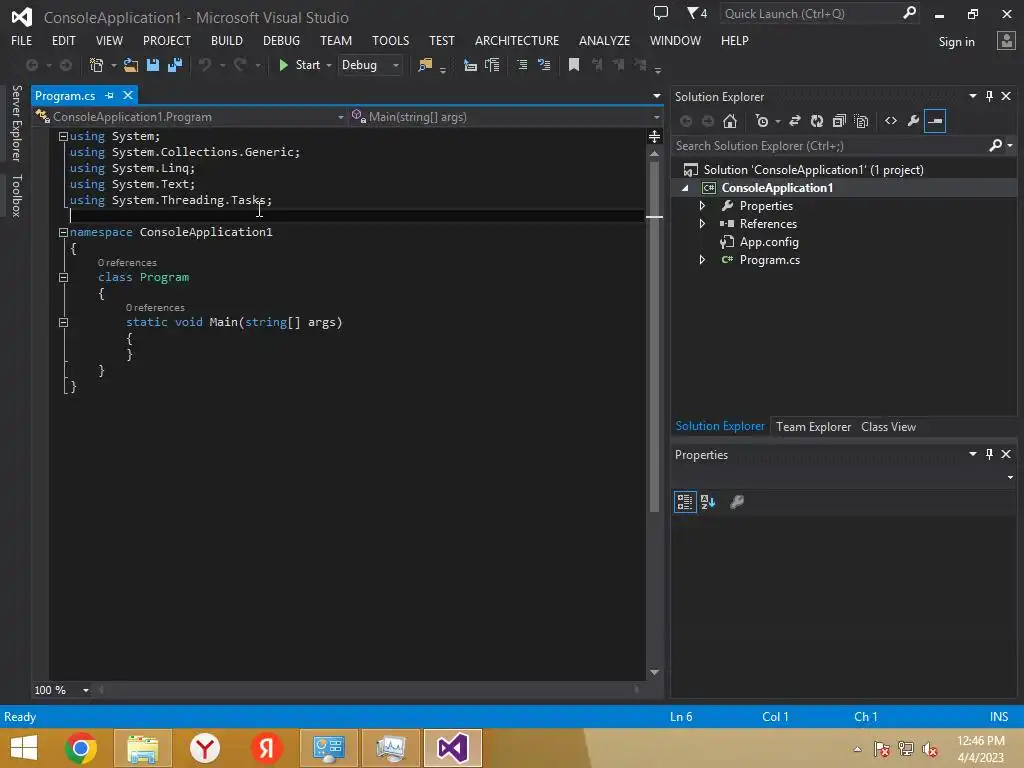This screenshot has height=768, width=1024.
Task: Toggle Preview Selected Items button
Action: (935, 121)
